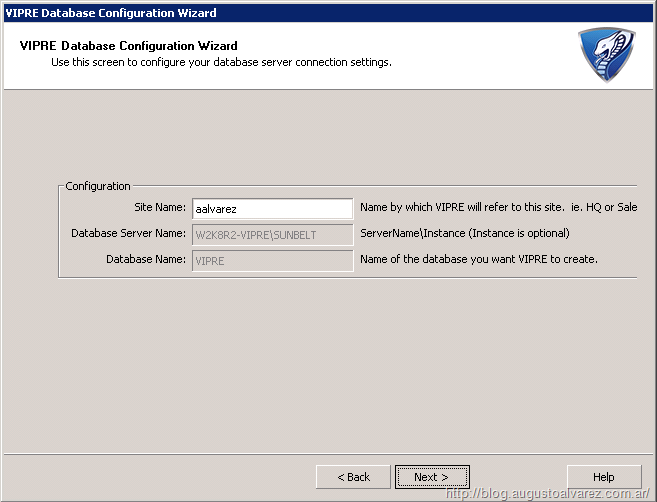The height and width of the screenshot is (502, 657).
Task: Click the empty panel area below Configuration group
Action: (x=330, y=370)
